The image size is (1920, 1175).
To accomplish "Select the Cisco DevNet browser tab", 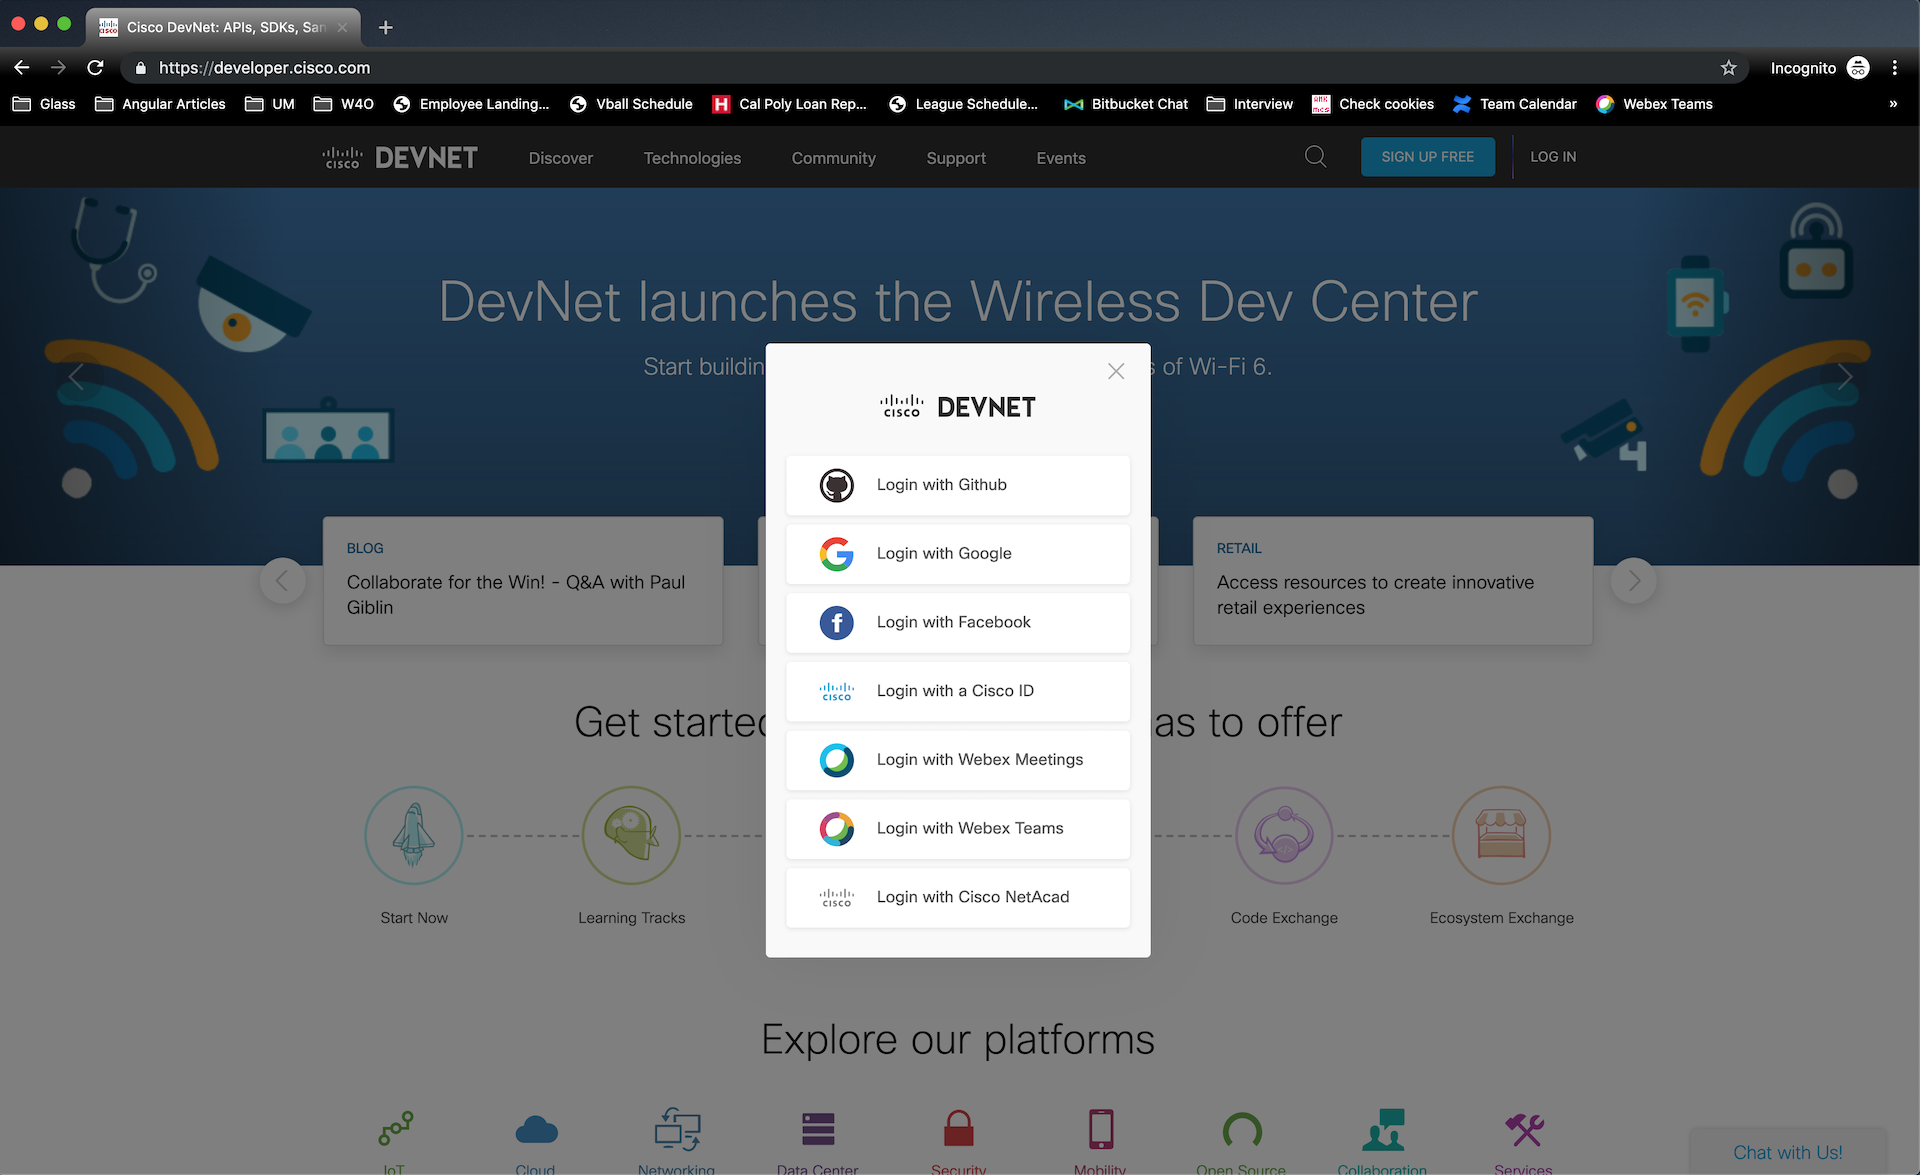I will click(x=222, y=27).
